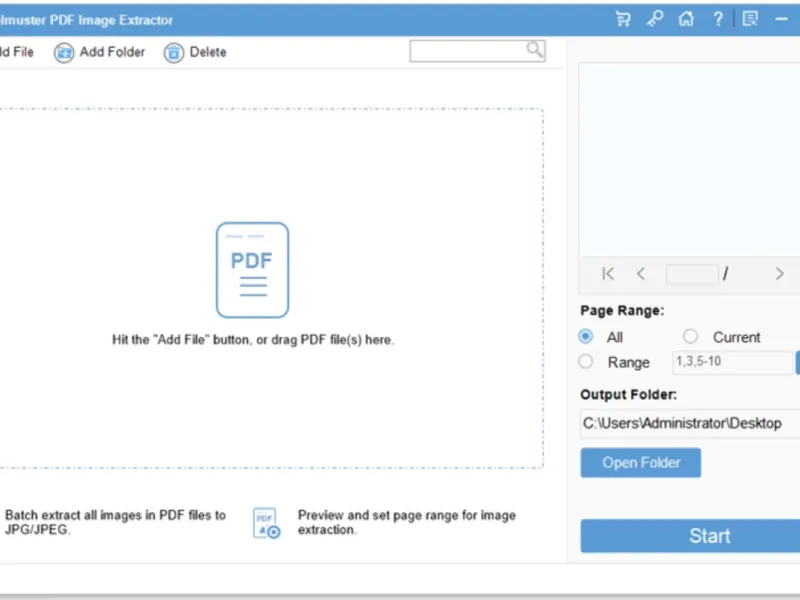Click the 'Batch extract all images' text
This screenshot has height=600, width=800.
tap(115, 522)
